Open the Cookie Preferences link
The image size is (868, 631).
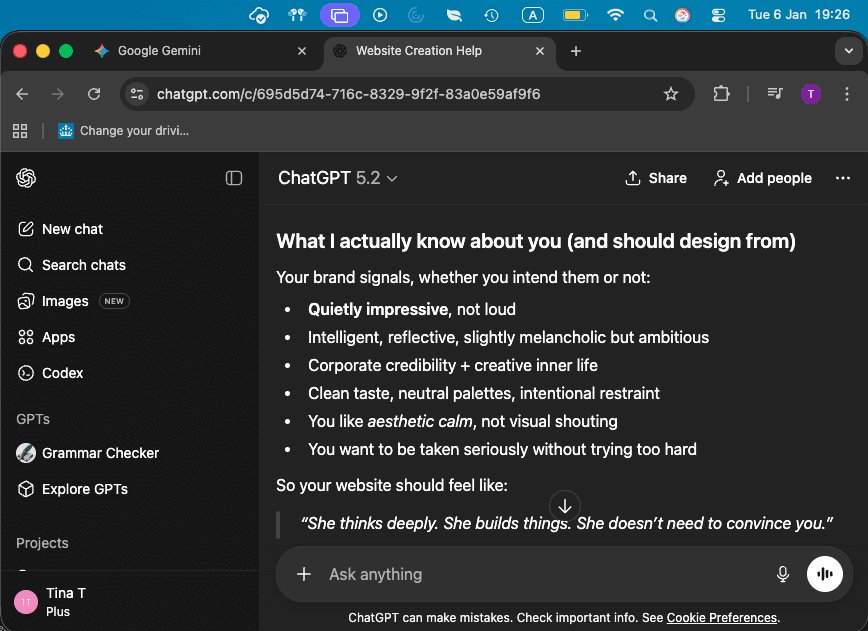[722, 618]
